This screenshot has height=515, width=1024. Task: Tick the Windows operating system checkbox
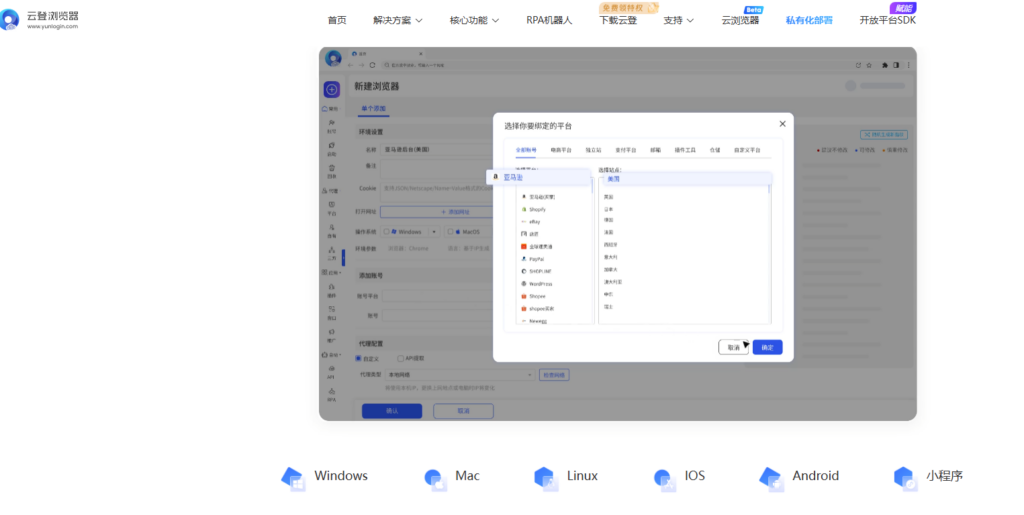coord(386,231)
